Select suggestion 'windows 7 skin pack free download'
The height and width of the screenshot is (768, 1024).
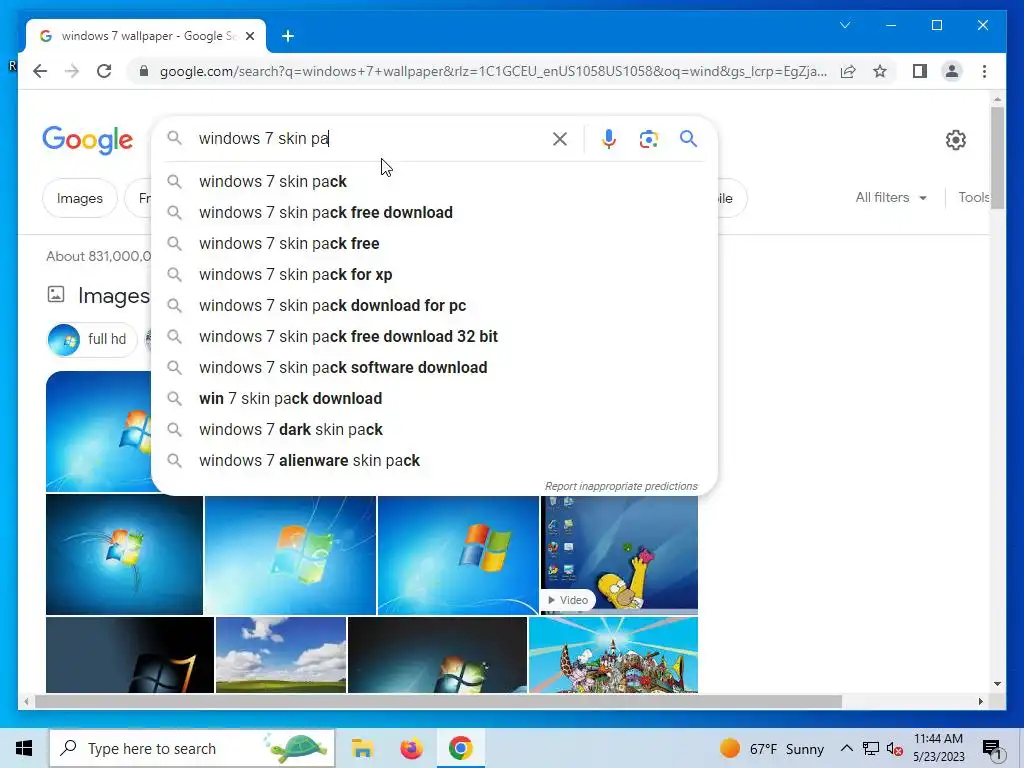click(434, 212)
